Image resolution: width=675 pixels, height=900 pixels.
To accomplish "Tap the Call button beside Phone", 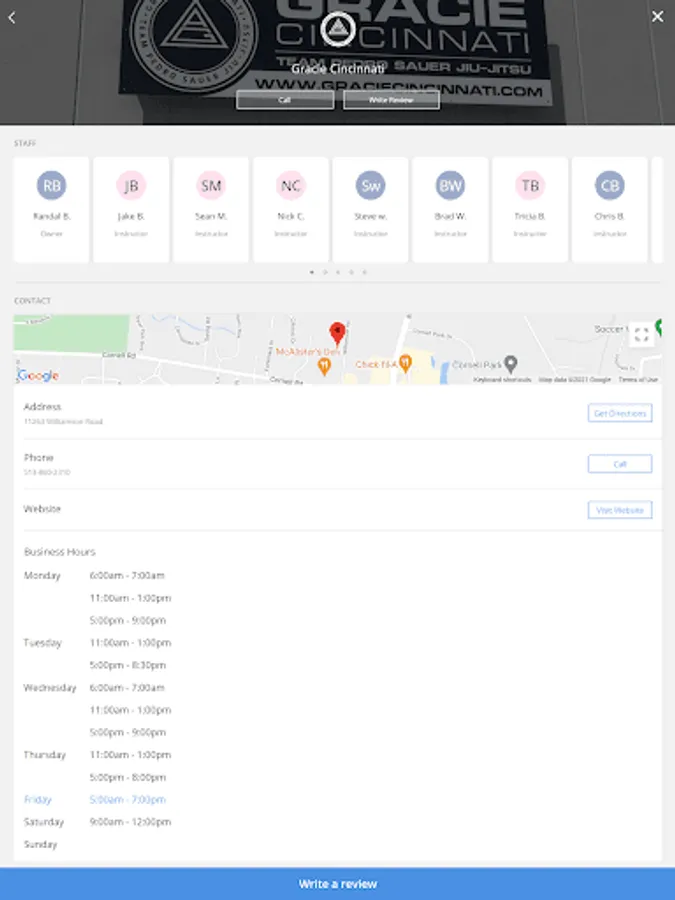I will coord(620,464).
